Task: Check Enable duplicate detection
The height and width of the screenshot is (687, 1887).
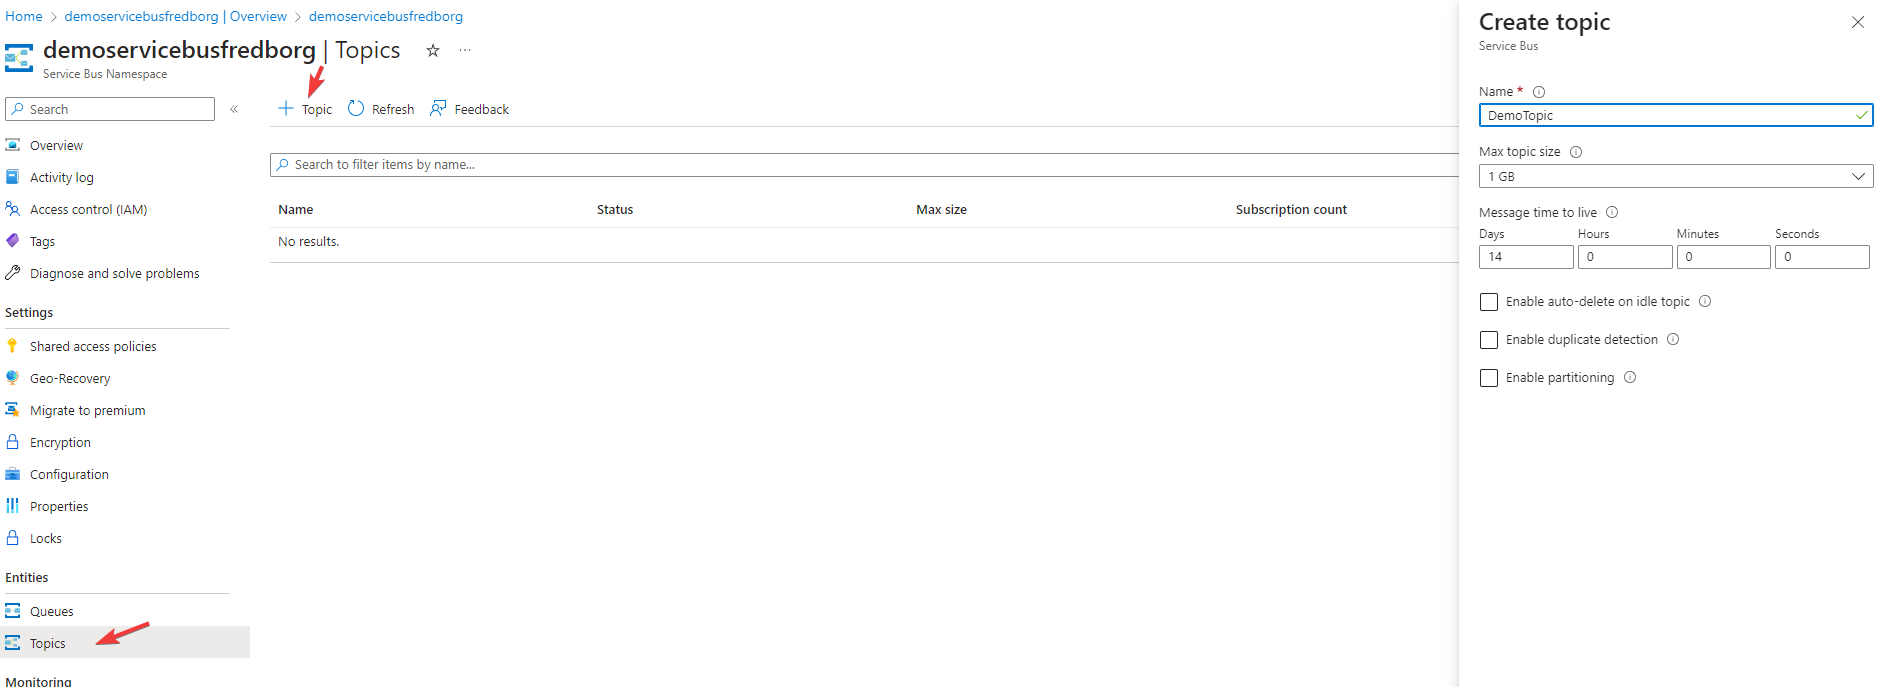Action: point(1489,340)
